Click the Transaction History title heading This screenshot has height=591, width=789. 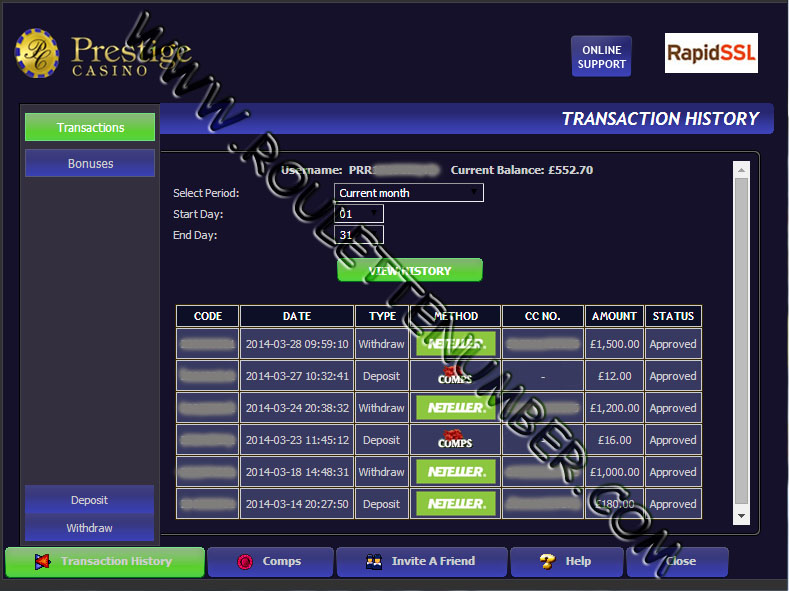(x=660, y=119)
